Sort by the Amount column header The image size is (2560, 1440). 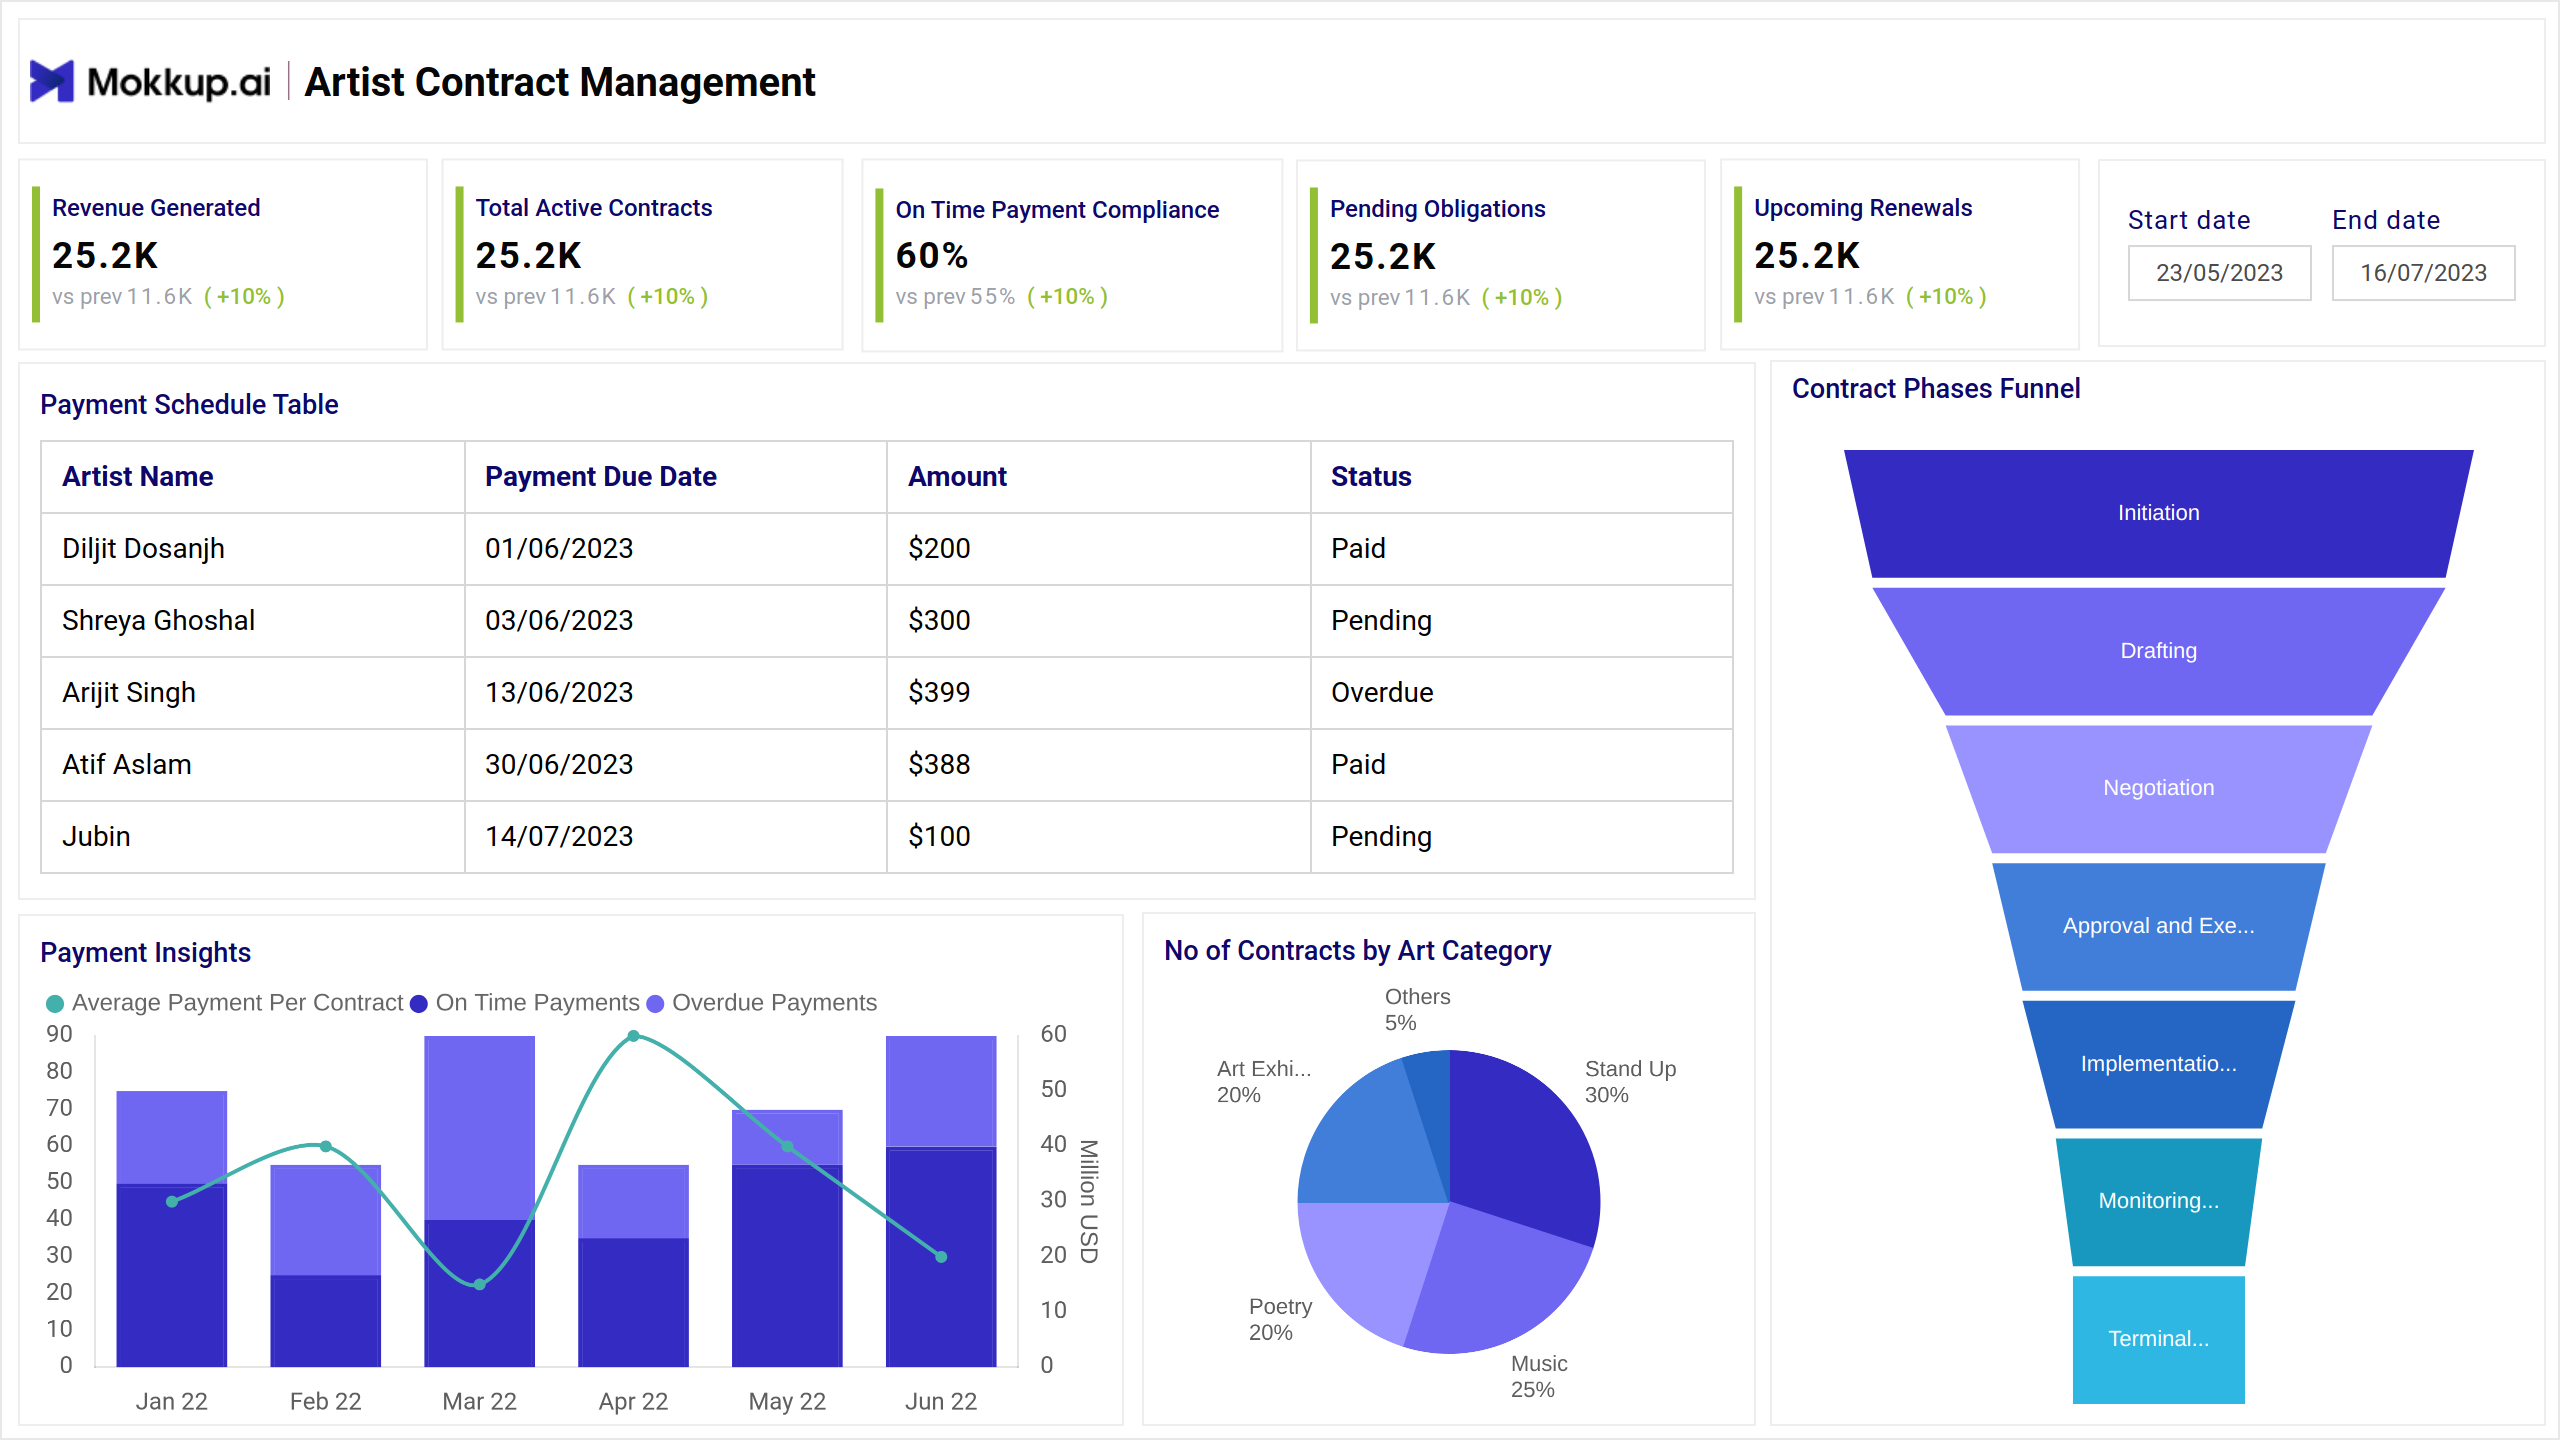[x=1099, y=477]
